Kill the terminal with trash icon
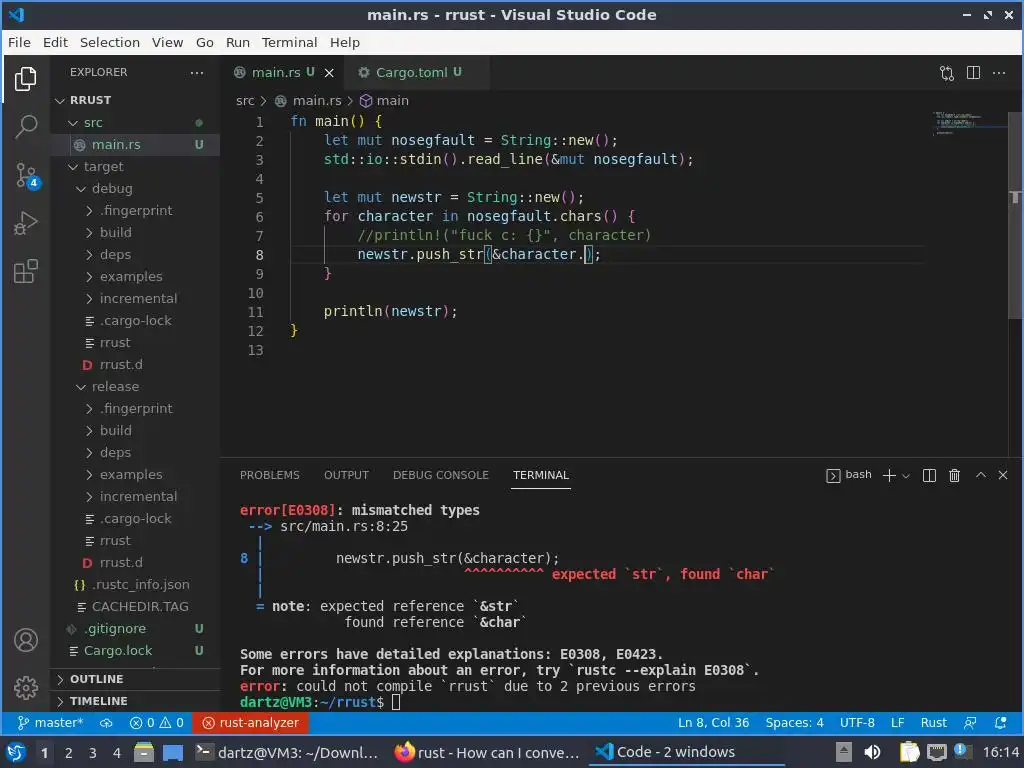 point(954,475)
